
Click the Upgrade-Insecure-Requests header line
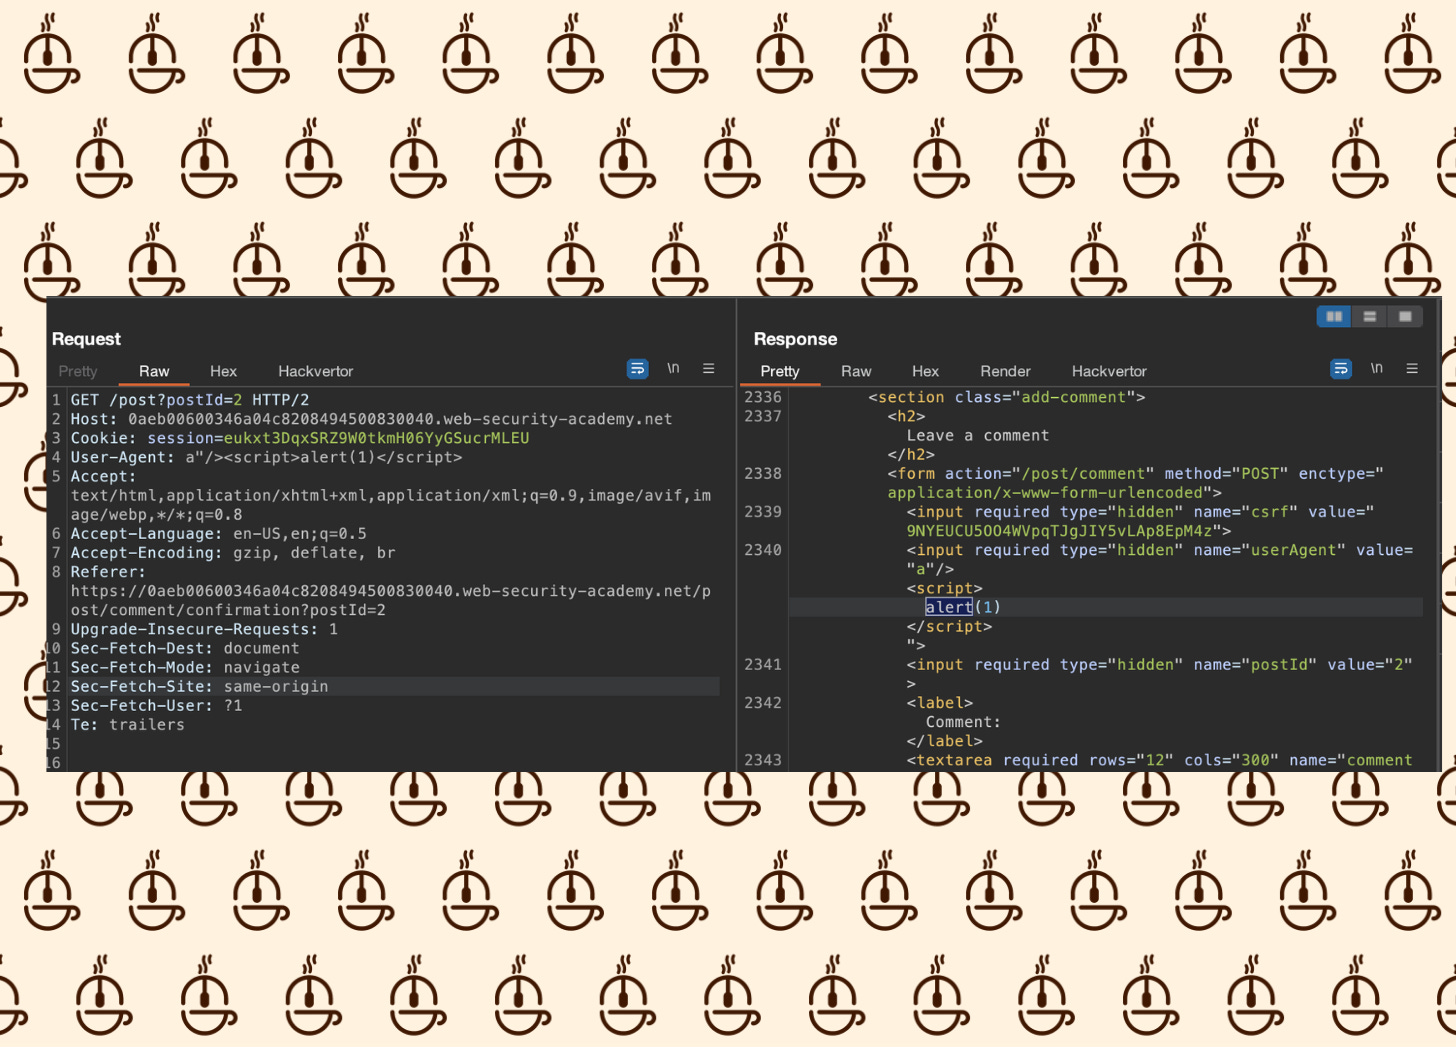coord(204,629)
